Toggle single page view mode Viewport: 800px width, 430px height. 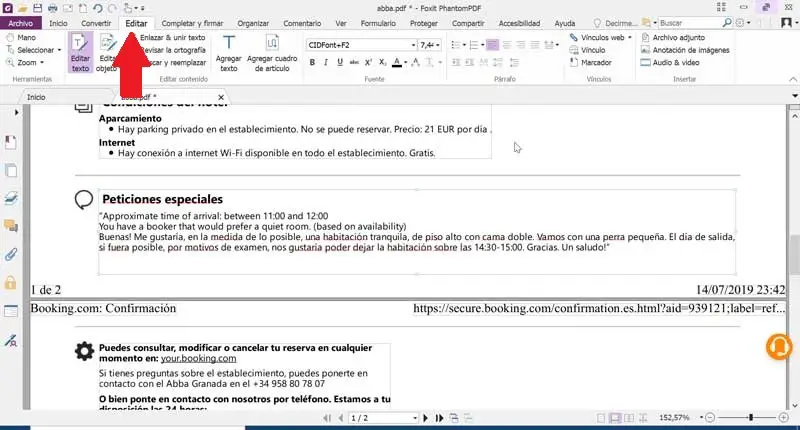tap(601, 418)
